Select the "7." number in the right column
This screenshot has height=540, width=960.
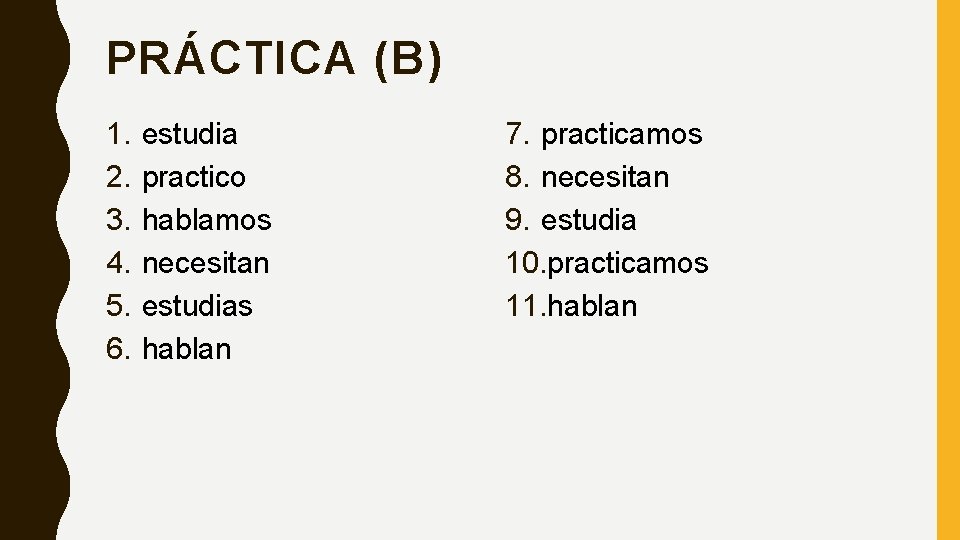[x=517, y=134]
